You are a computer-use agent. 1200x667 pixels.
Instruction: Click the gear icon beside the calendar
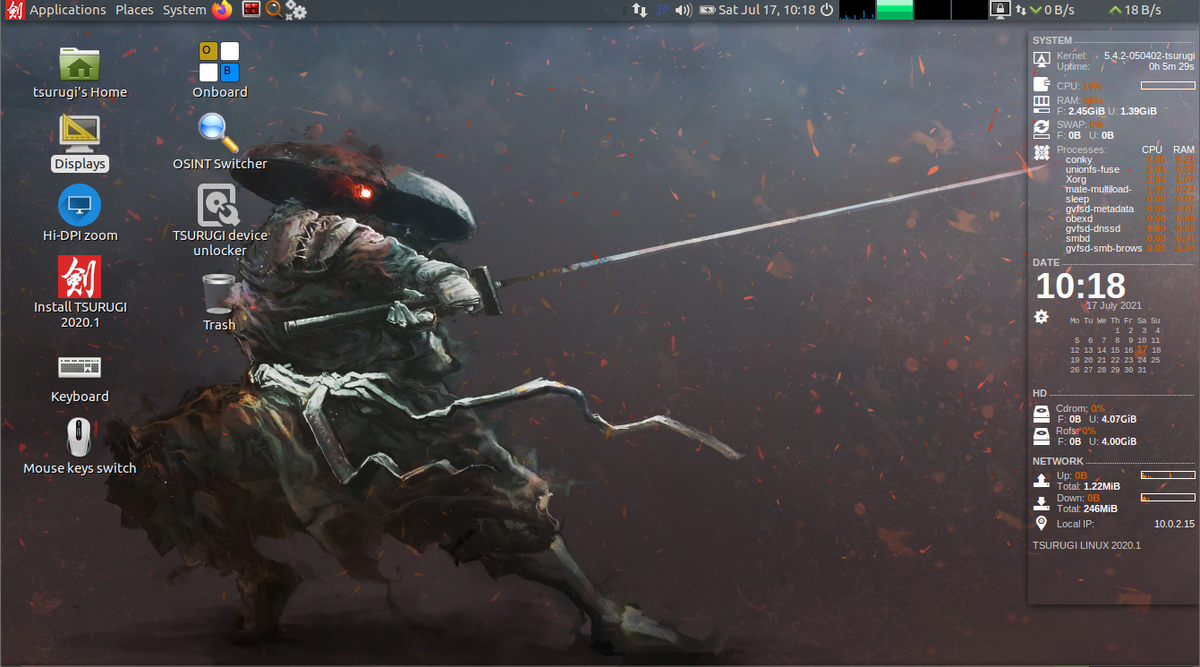tap(1041, 316)
